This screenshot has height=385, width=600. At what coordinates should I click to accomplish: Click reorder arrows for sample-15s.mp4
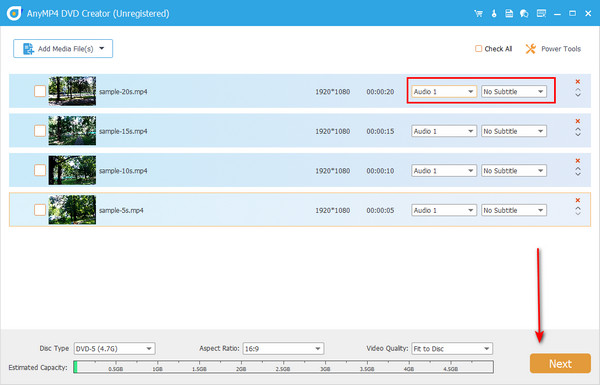coord(578,132)
